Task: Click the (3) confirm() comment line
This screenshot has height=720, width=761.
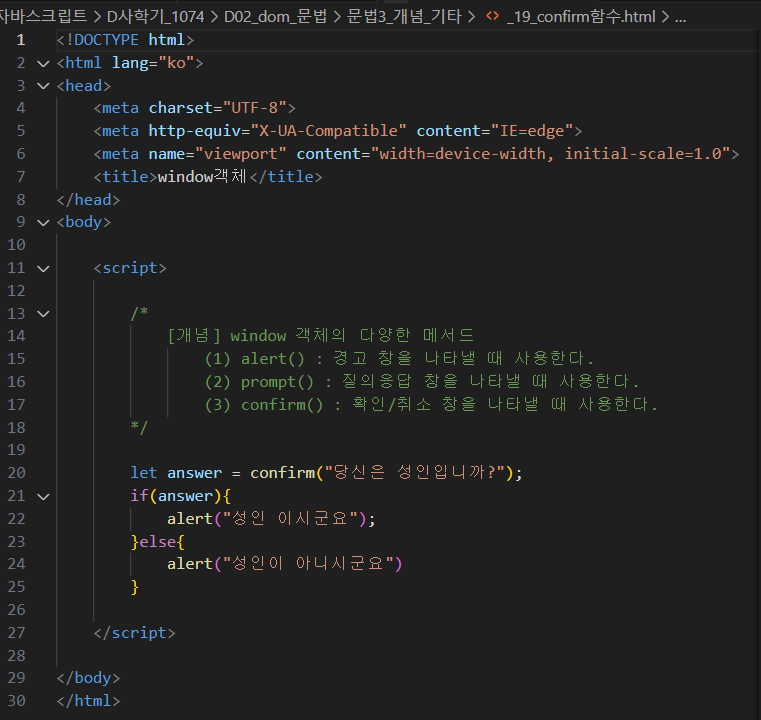Action: click(x=431, y=405)
